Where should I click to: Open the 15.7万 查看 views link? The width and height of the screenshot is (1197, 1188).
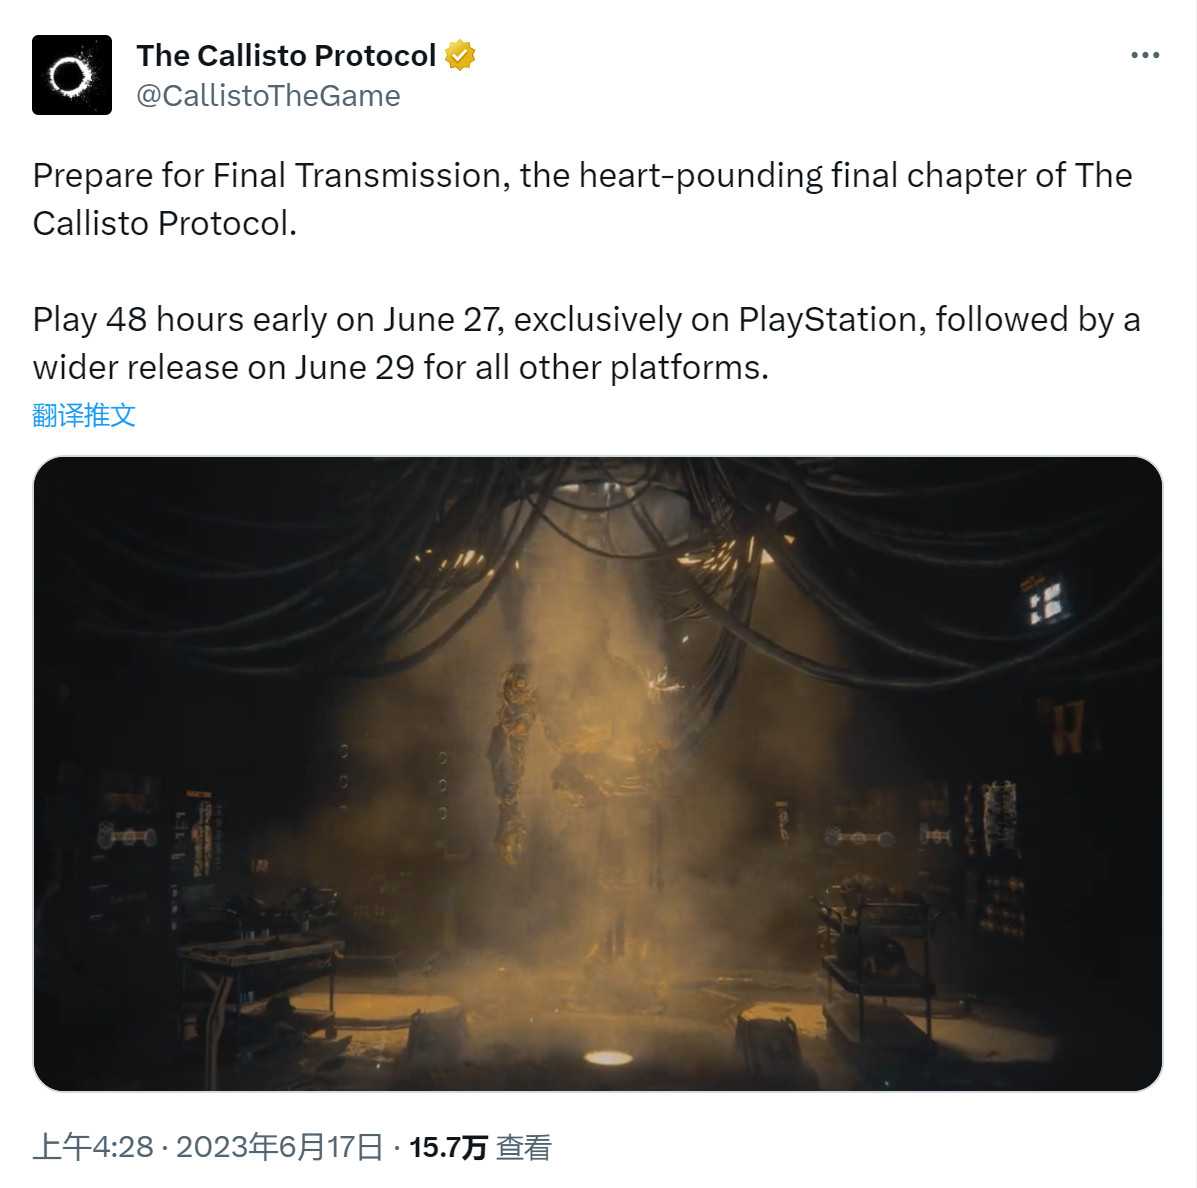coord(480,1147)
